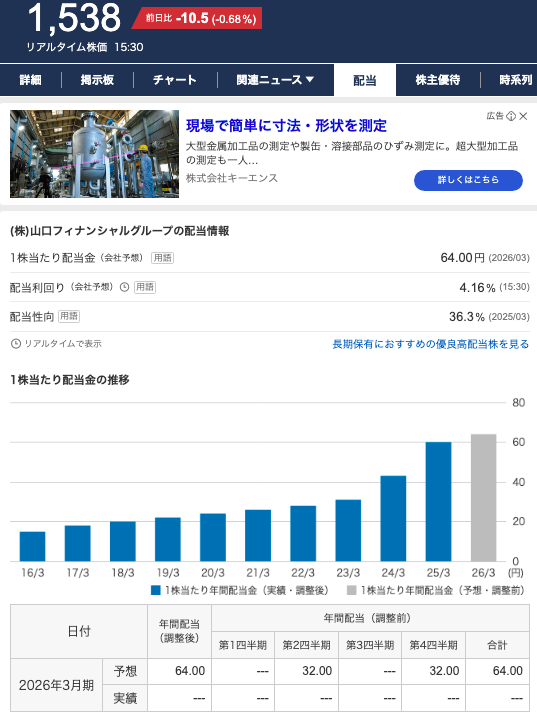This screenshot has height=717, width=537.
Task: Go to the チャート tab
Action: click(175, 80)
